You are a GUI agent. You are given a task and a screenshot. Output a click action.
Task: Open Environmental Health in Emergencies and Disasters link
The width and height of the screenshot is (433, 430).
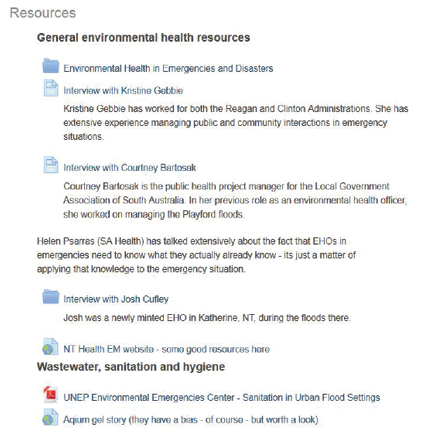[168, 68]
